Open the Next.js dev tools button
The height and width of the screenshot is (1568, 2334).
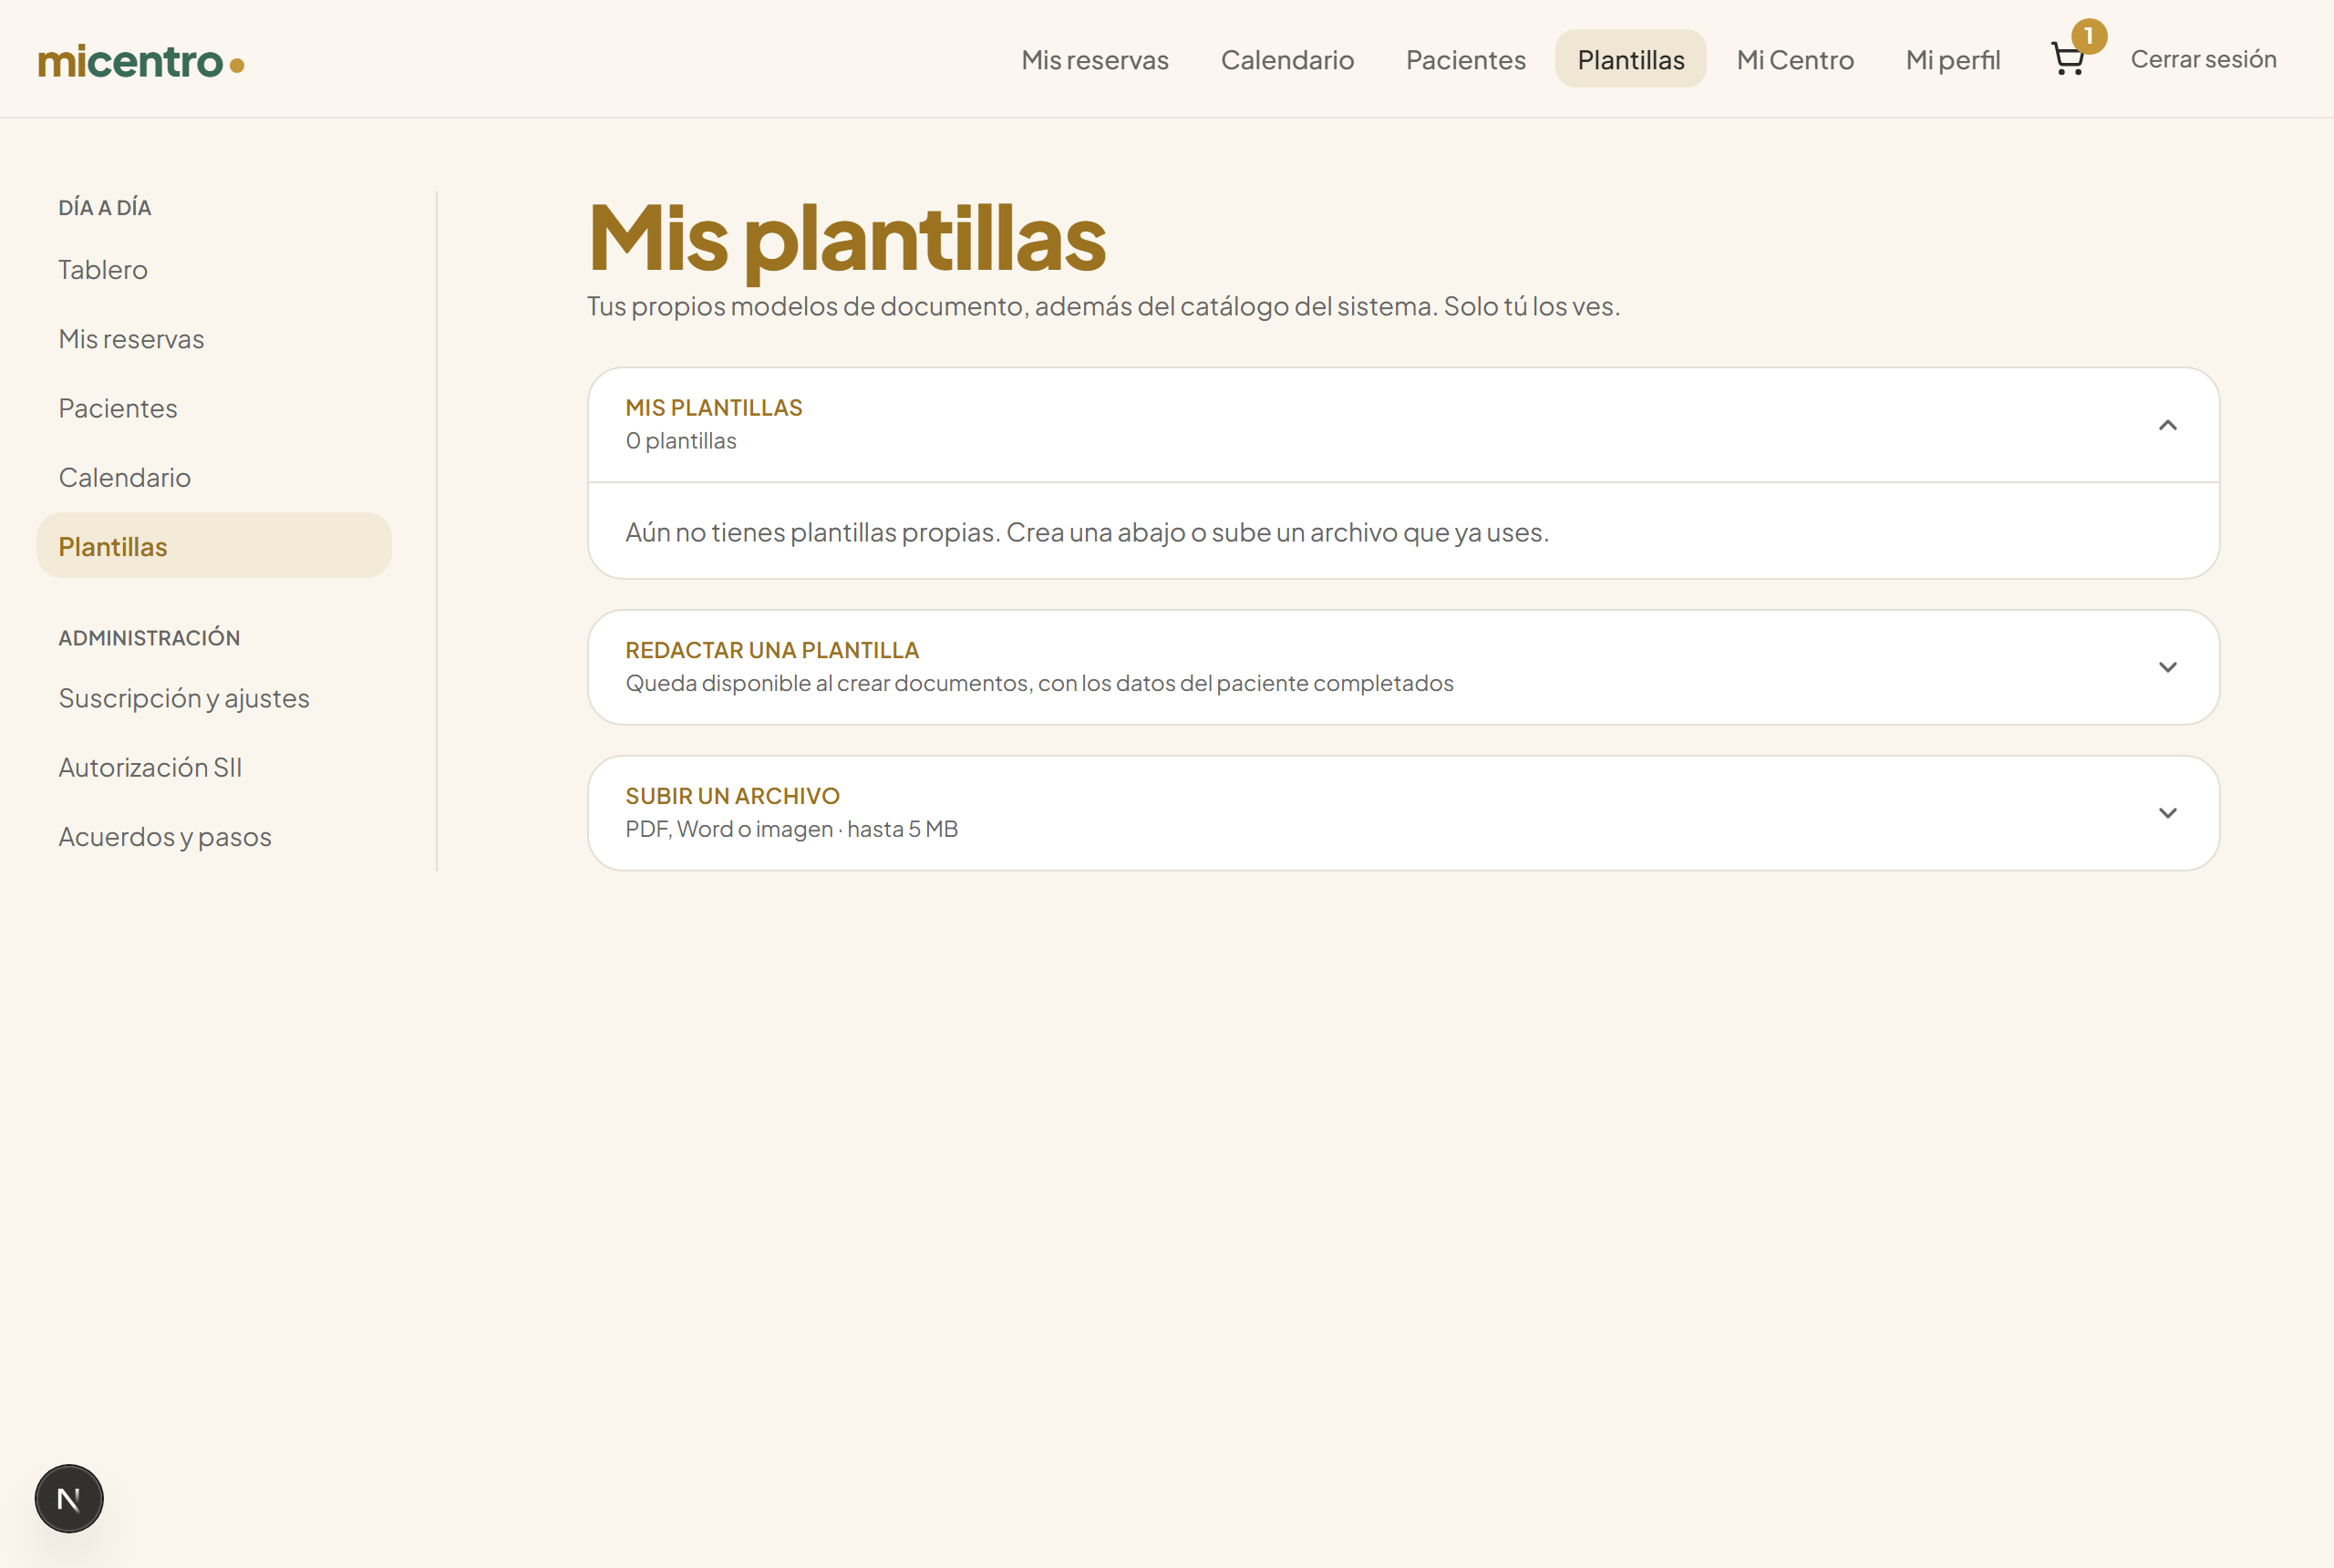click(69, 1498)
